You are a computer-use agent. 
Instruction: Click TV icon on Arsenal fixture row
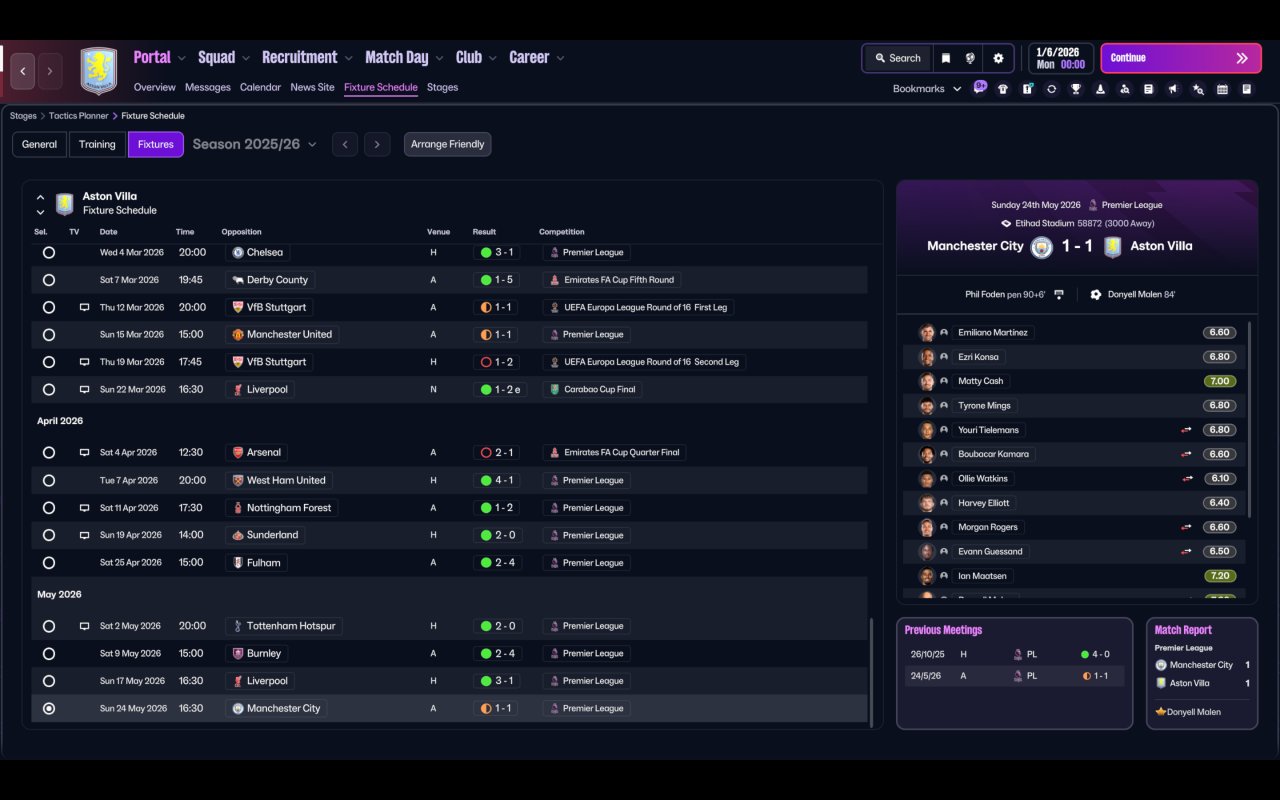coord(84,453)
